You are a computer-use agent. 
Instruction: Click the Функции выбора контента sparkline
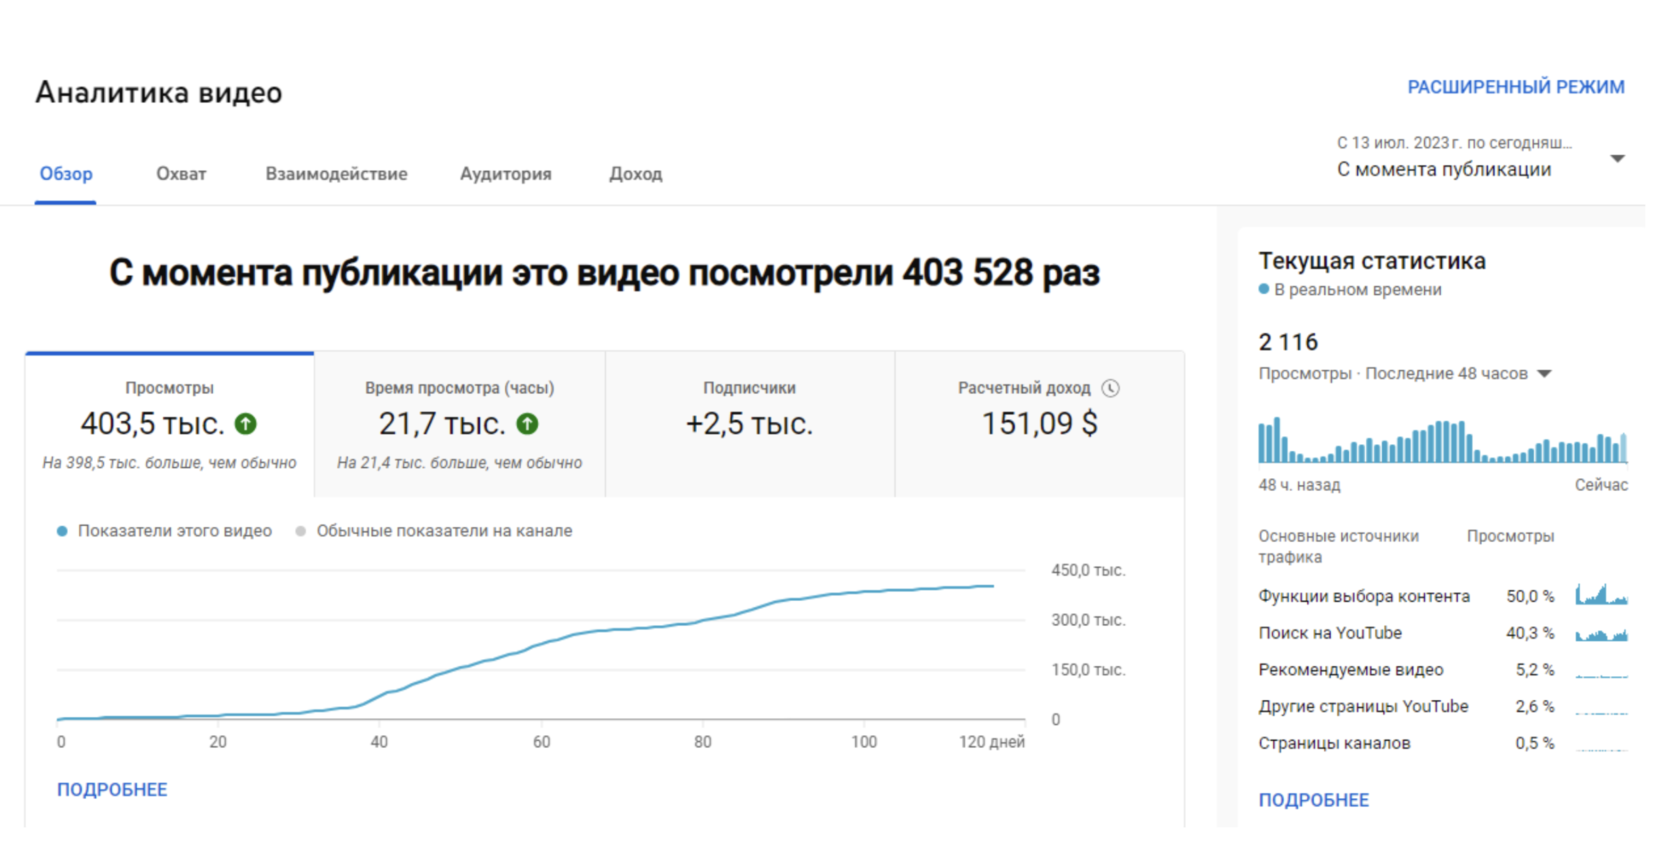pos(1602,595)
